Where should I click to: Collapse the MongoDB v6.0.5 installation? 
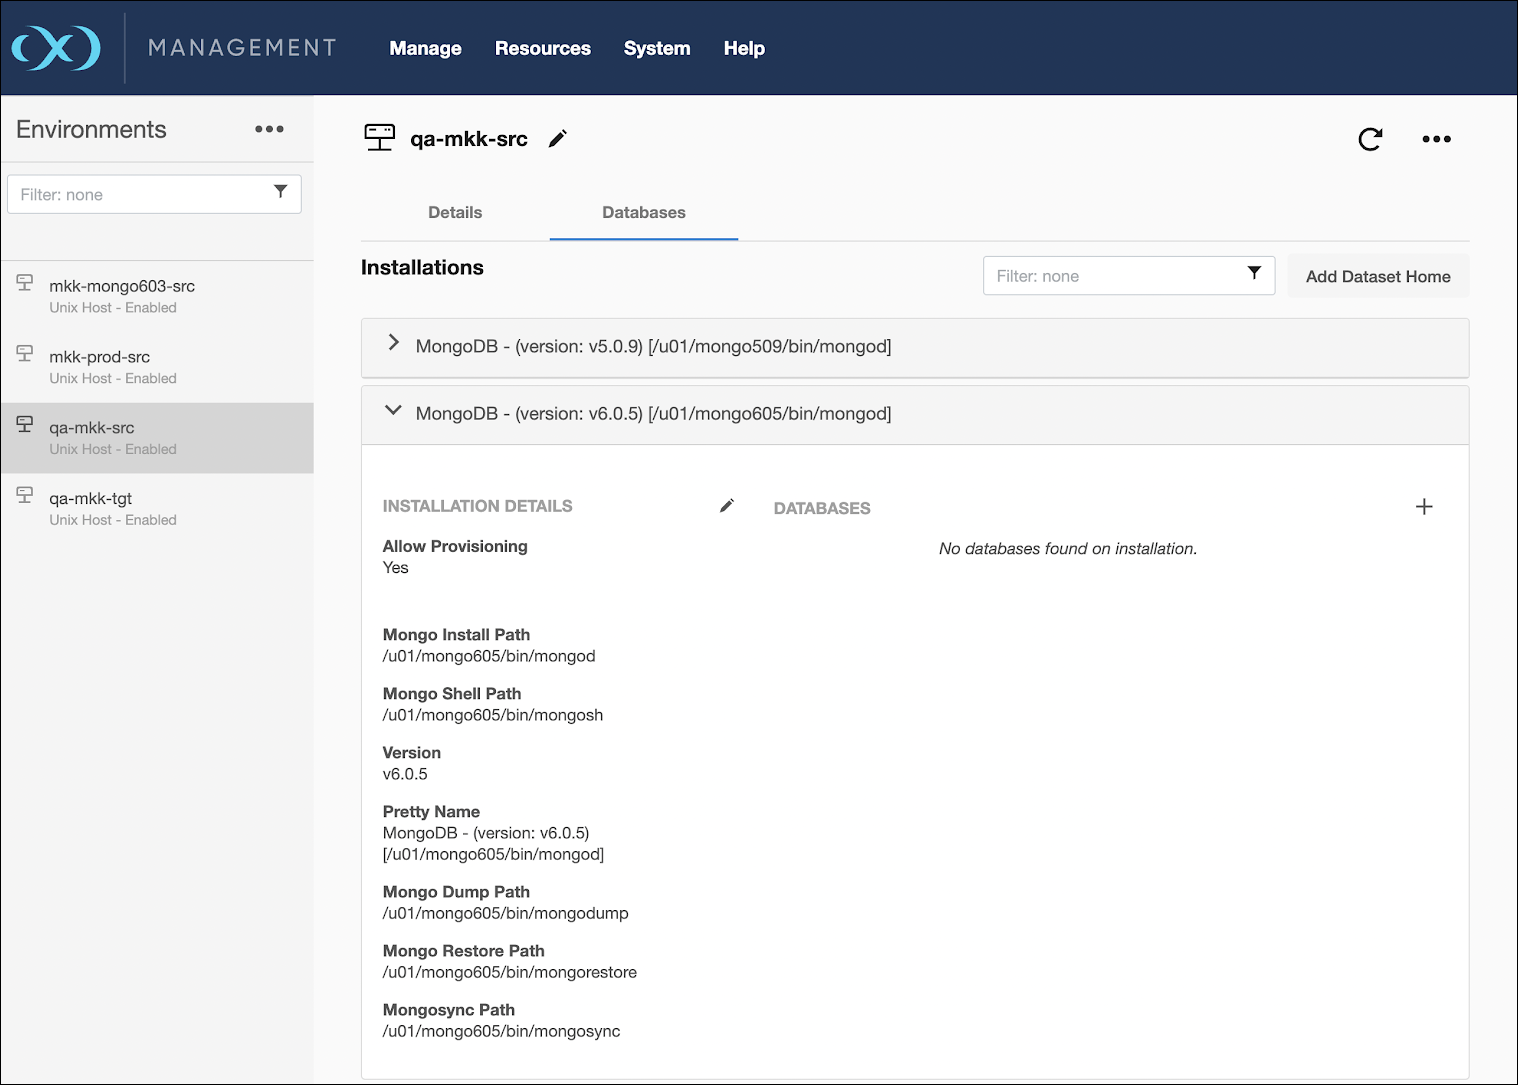pyautogui.click(x=394, y=411)
